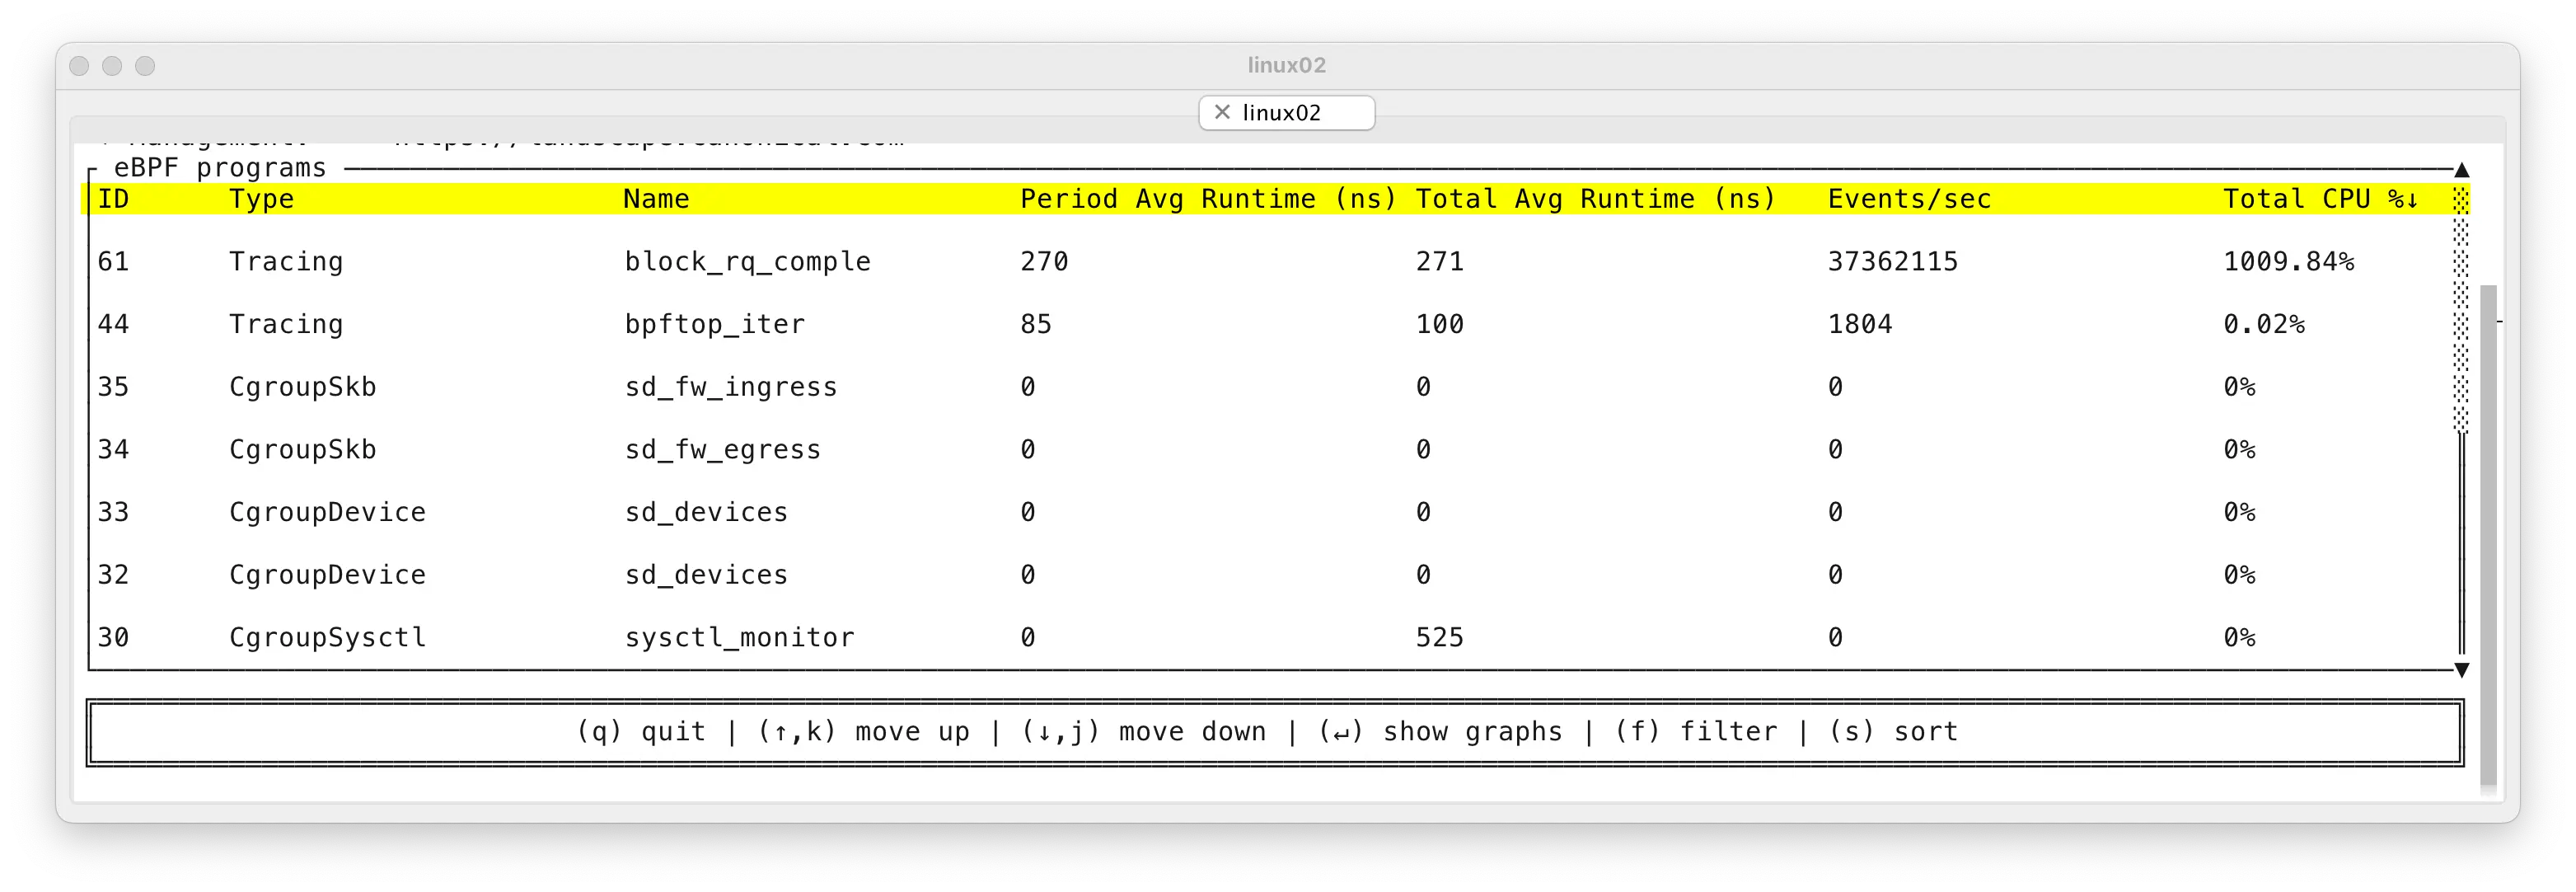Click ID 35 cell

[113, 387]
